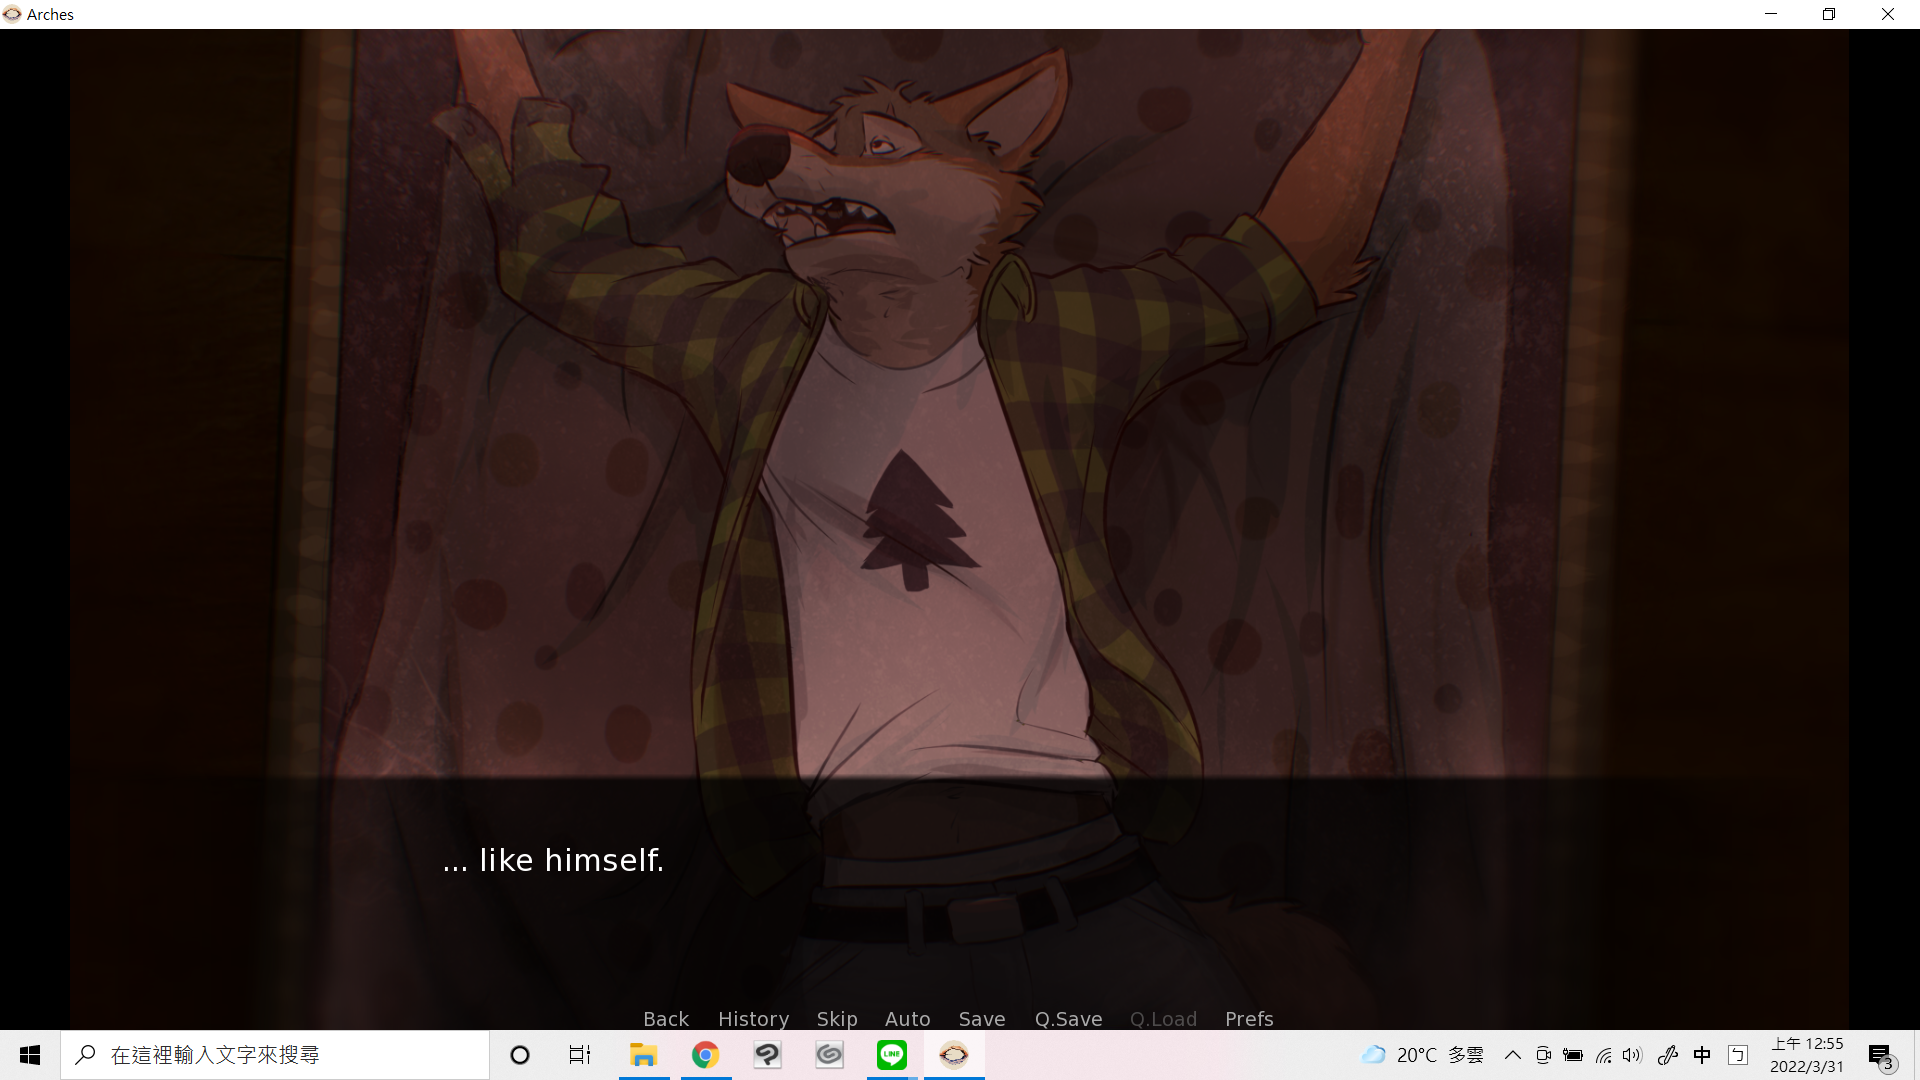Open the LINE app in taskbar
The image size is (1920, 1080).
892,1055
